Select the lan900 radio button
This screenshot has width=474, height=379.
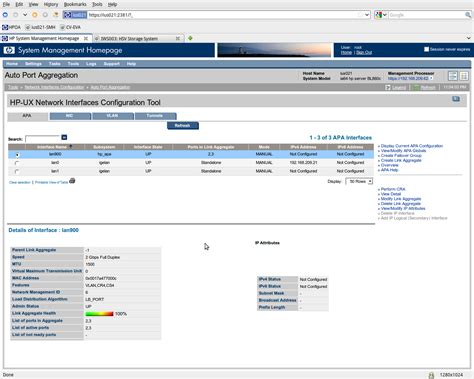point(17,155)
